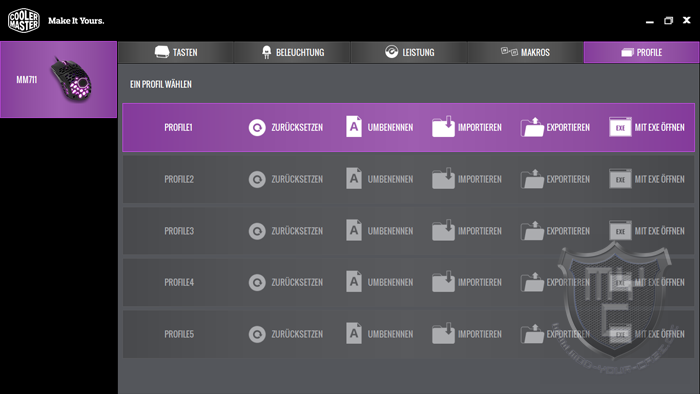
Task: Open the Tasten tab
Action: coord(176,52)
